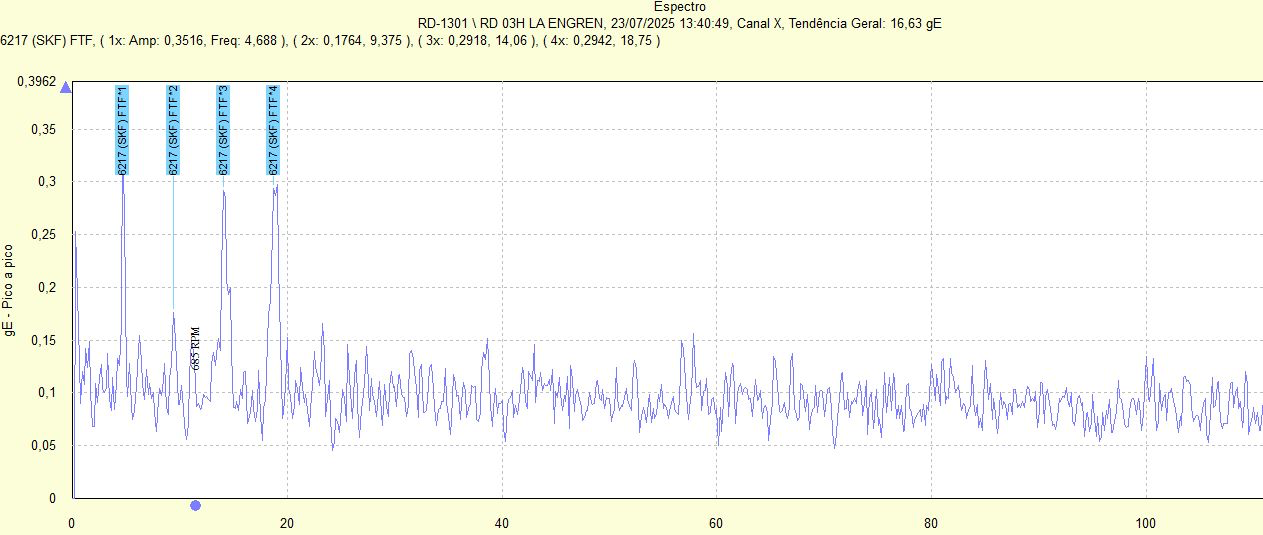This screenshot has width=1263, height=535.
Task: Select the 6217 (SKF) FTF*4 marker label
Action: 273,130
